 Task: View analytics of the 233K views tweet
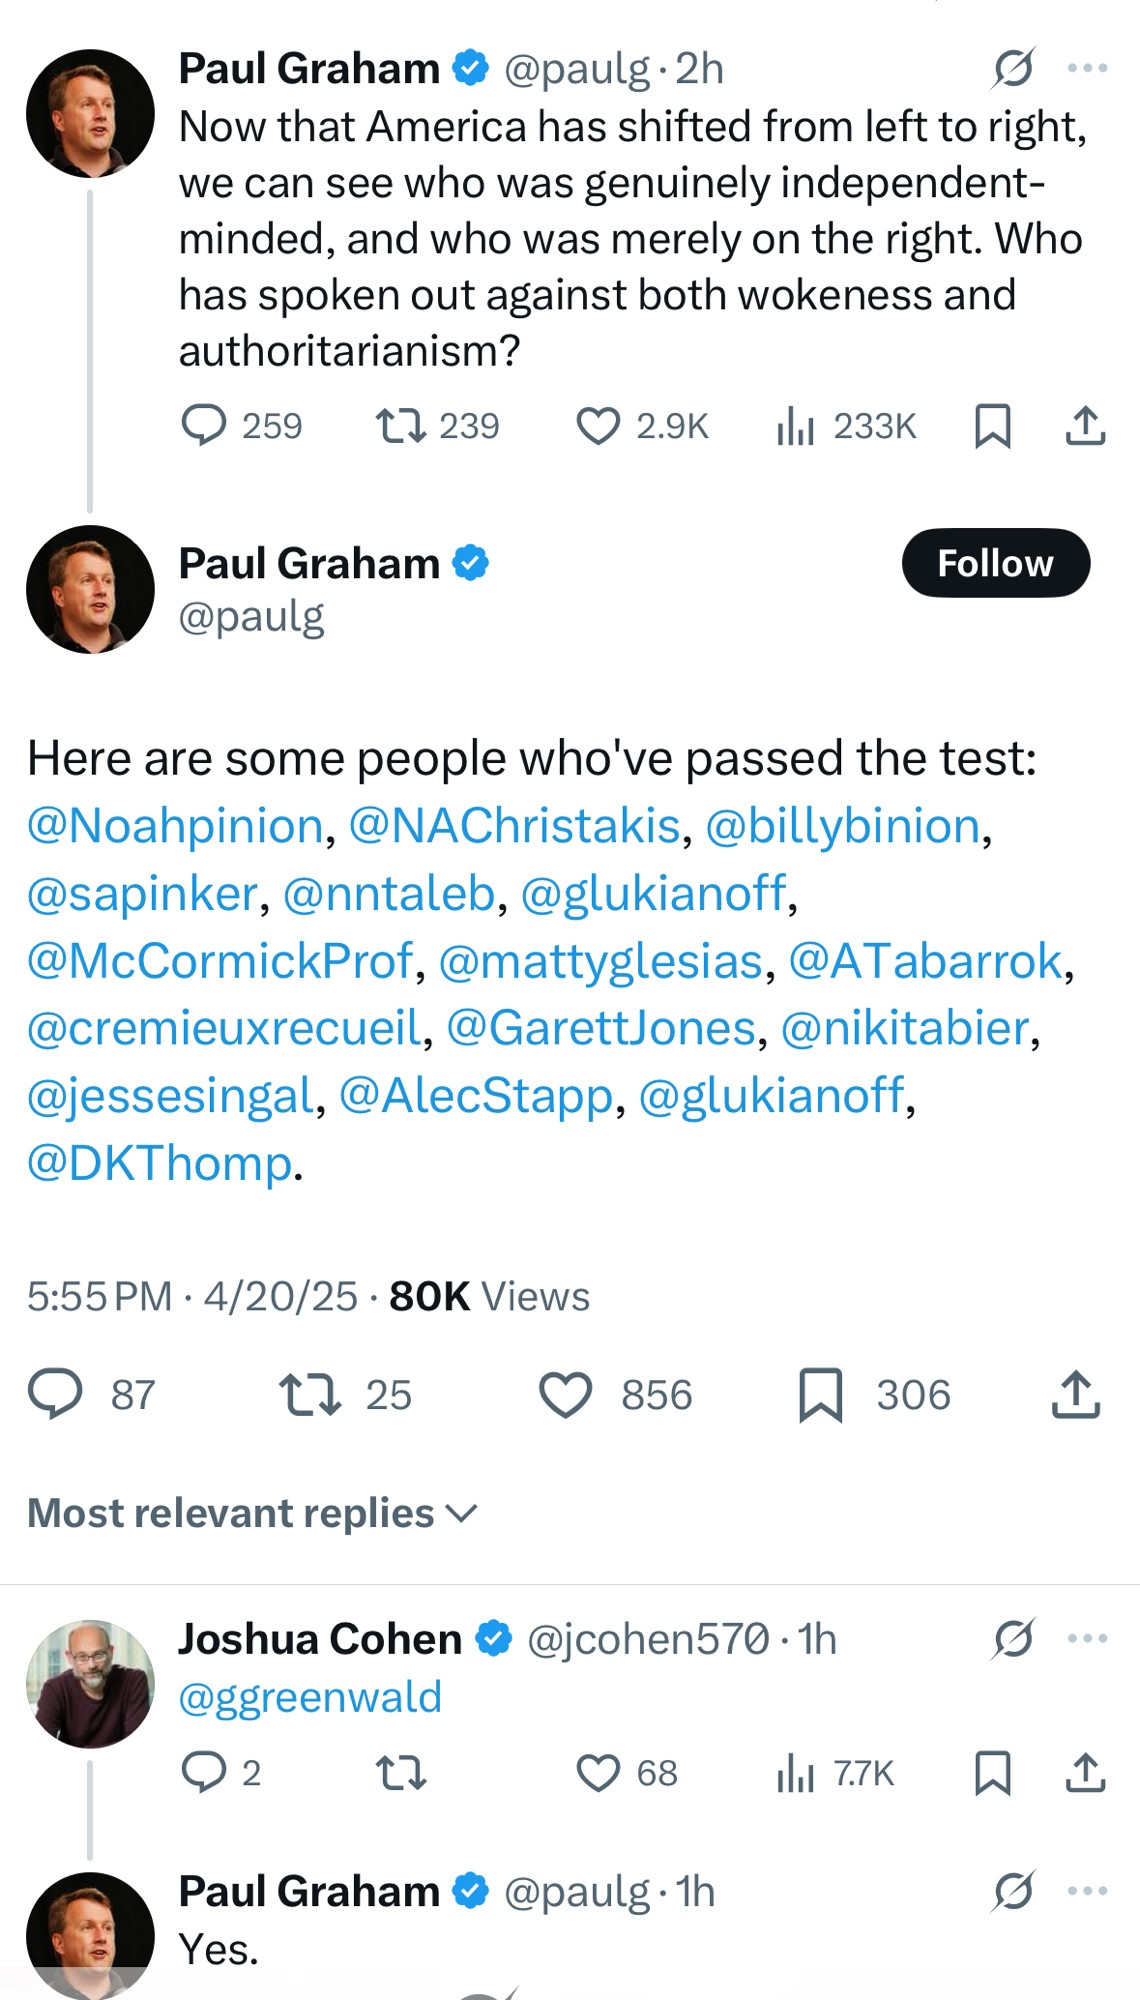[796, 426]
